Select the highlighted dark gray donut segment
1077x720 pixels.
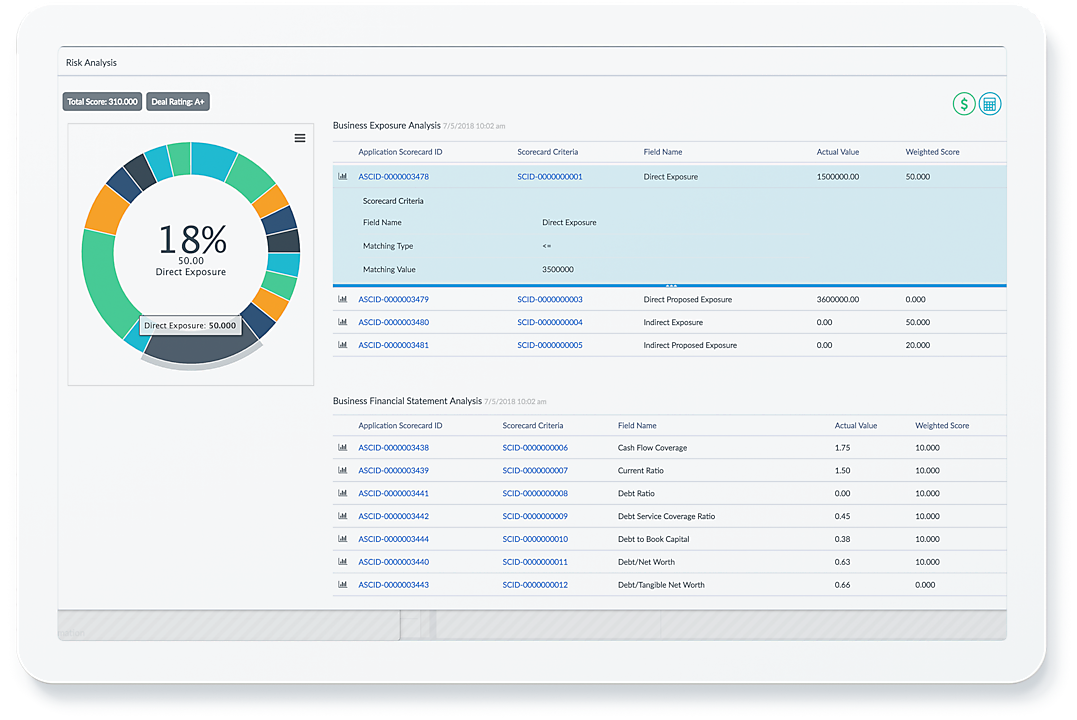(x=199, y=350)
